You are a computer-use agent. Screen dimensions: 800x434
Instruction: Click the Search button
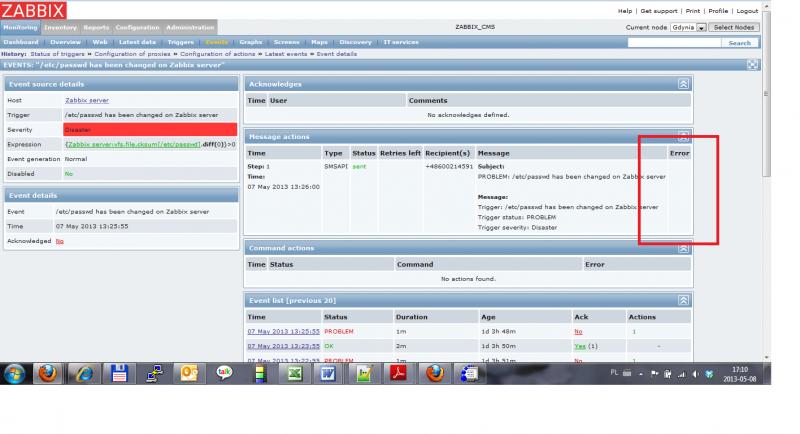(739, 43)
